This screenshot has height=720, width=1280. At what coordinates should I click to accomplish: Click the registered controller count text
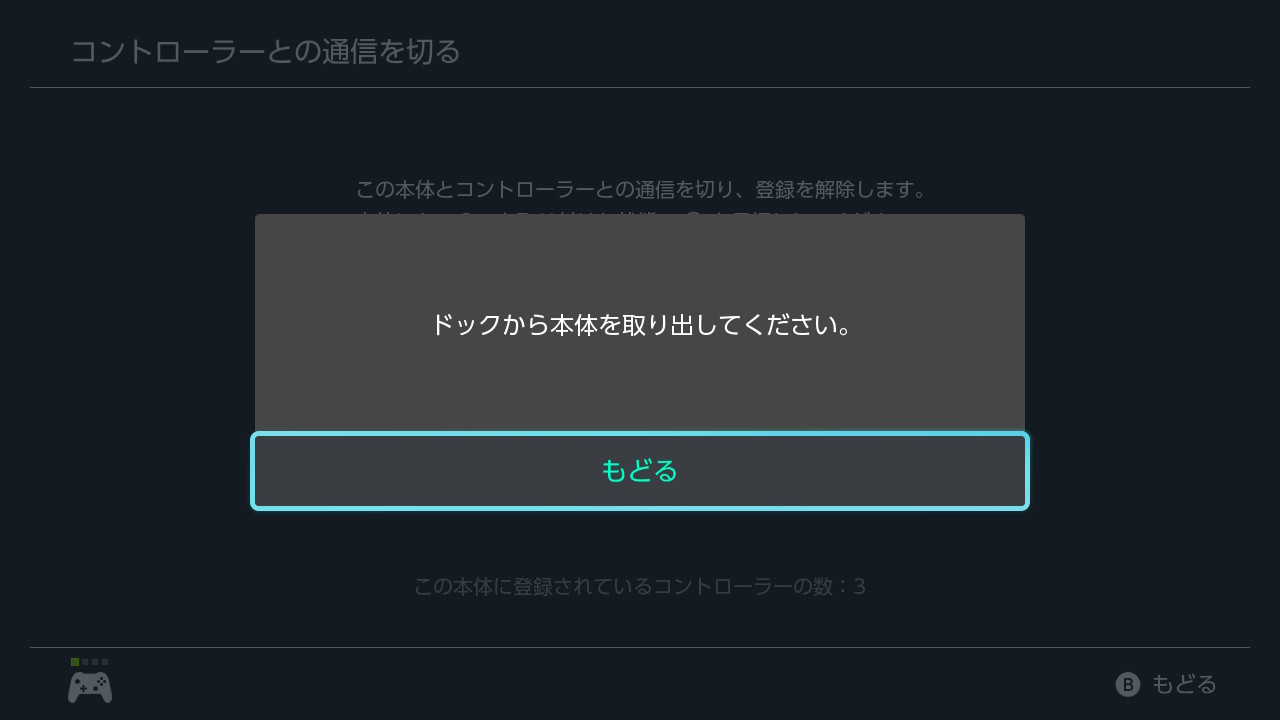click(640, 586)
